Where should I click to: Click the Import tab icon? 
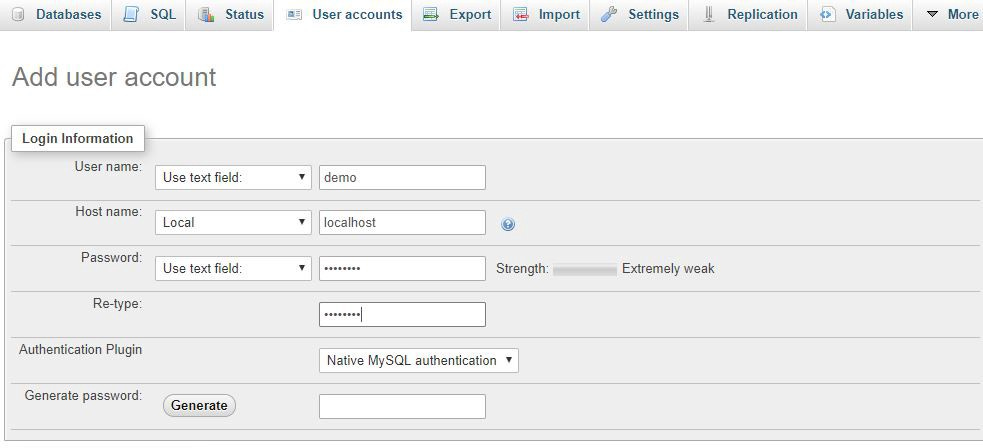(520, 14)
